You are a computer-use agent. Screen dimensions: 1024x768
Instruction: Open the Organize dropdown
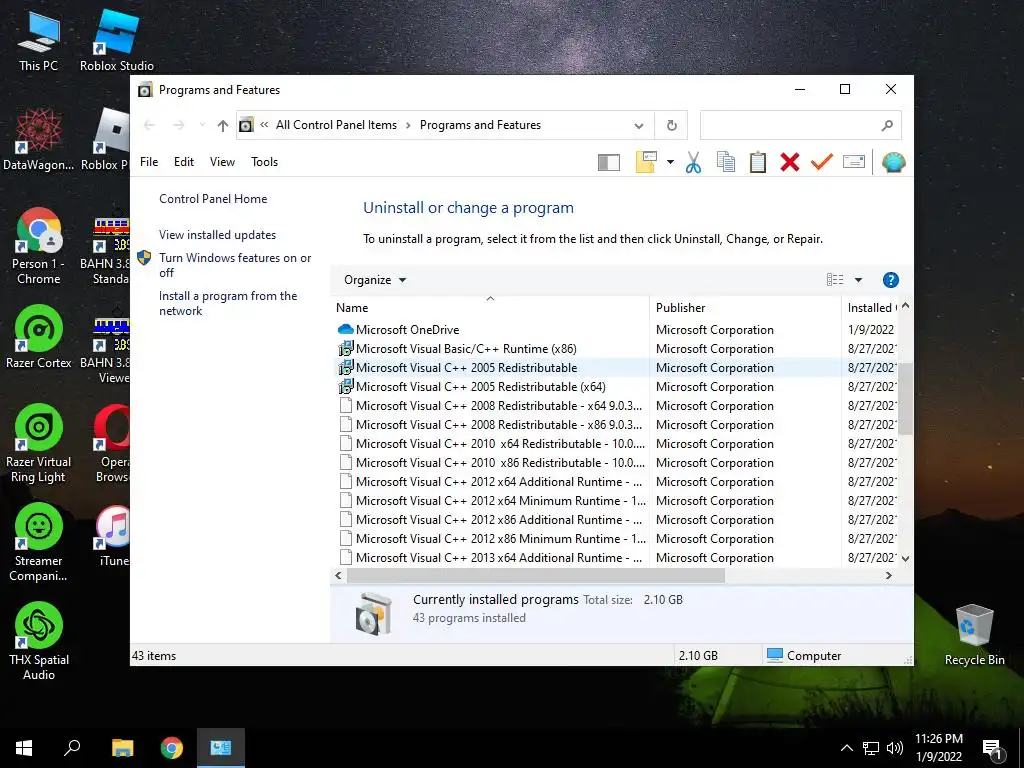click(375, 280)
